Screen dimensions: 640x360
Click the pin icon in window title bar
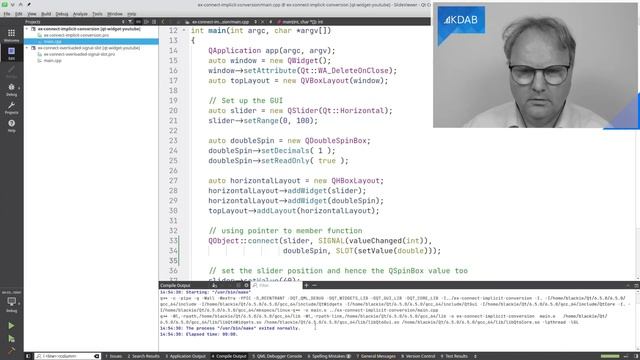pos(29,4)
